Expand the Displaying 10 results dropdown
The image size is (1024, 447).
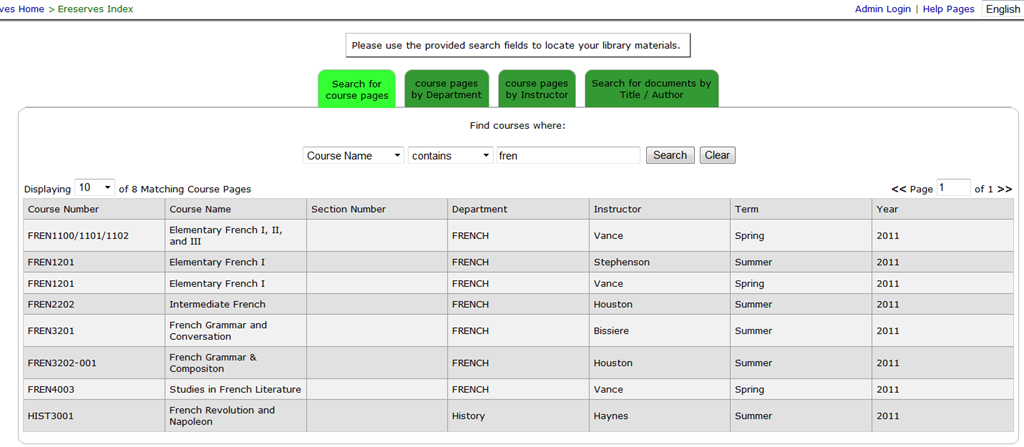(95, 188)
